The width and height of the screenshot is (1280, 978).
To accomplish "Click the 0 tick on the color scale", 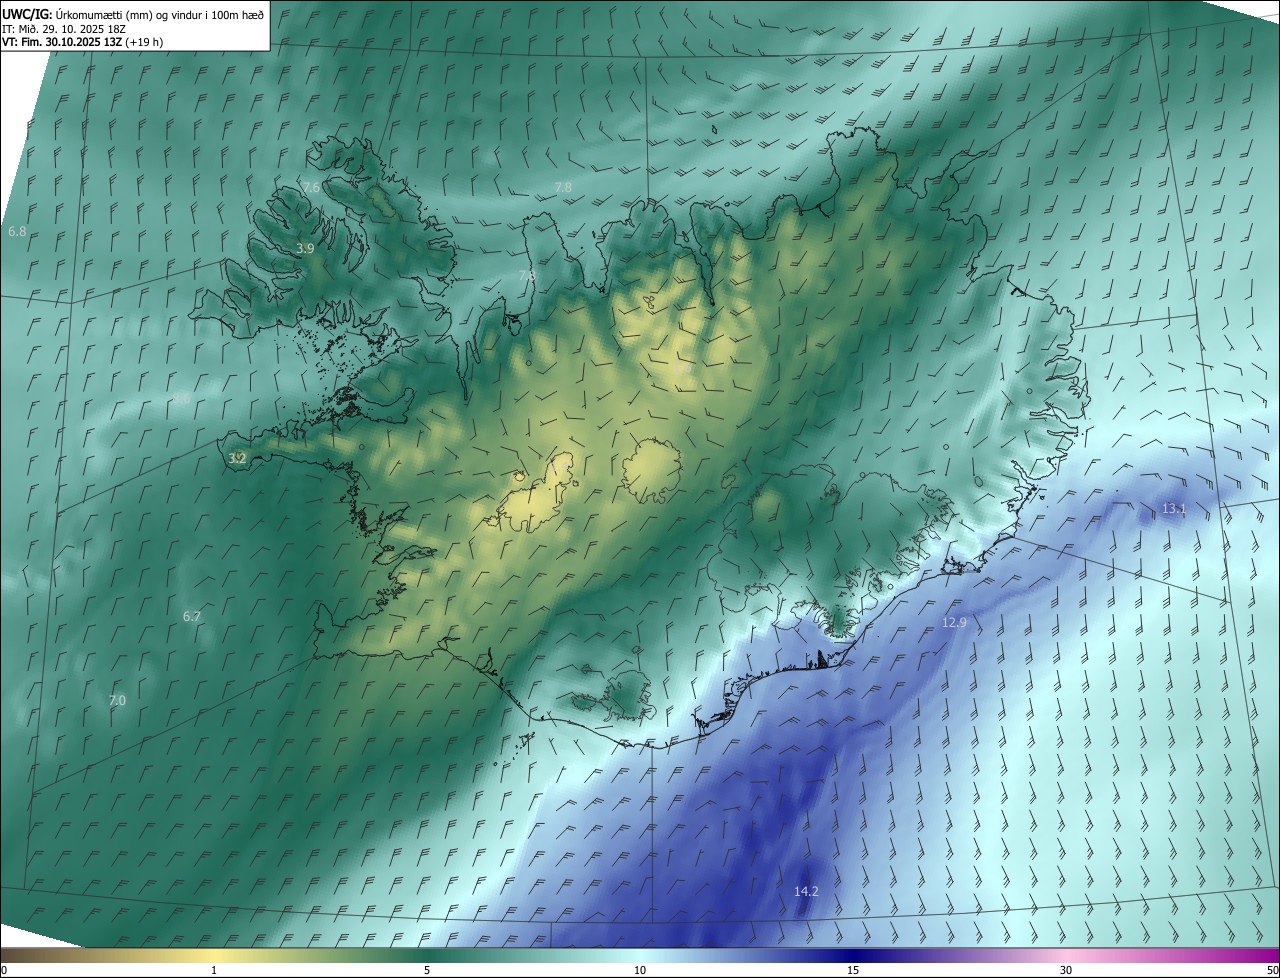I will point(4,970).
